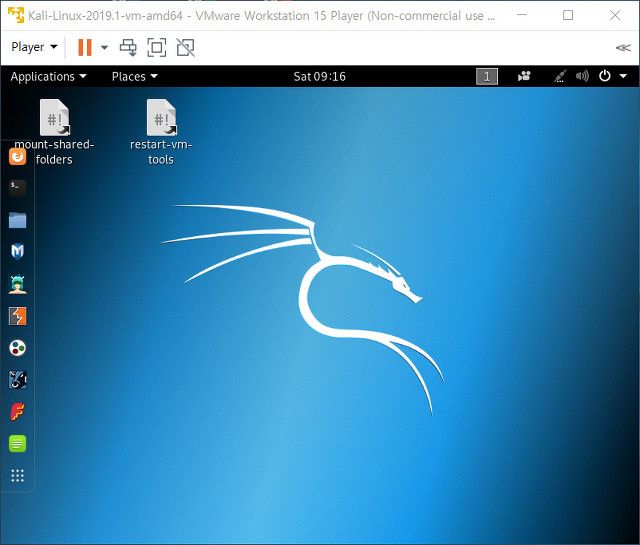Open the Player menu
The height and width of the screenshot is (545, 640).
tap(34, 47)
